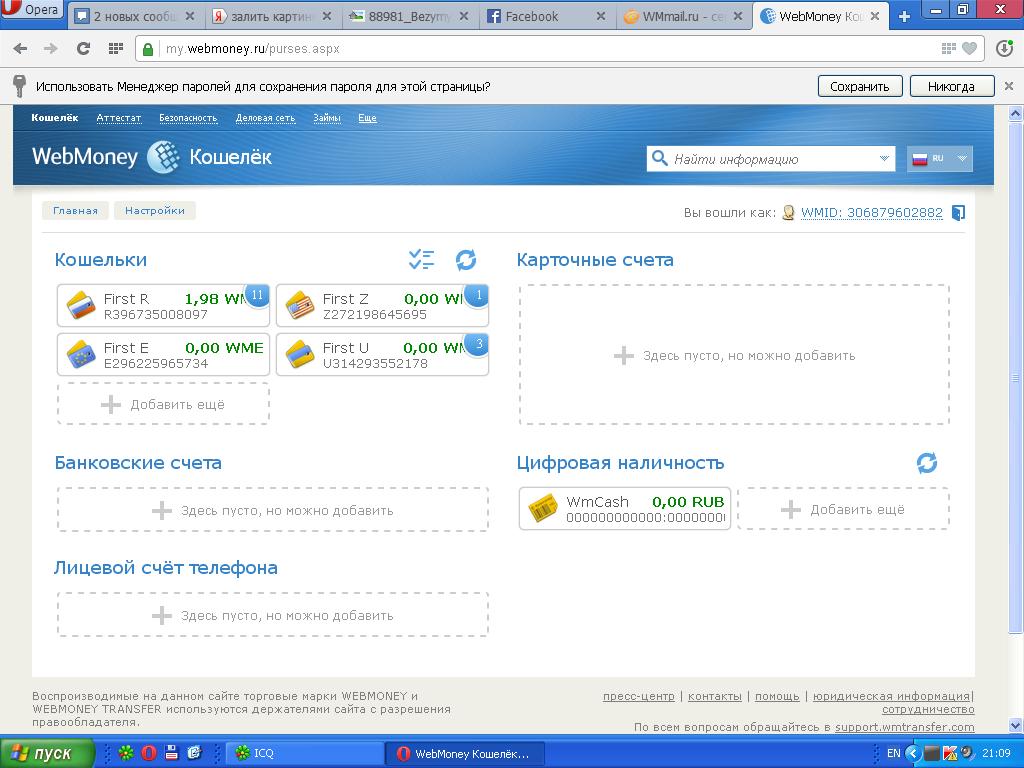
Task: Switch to the 88981_Bezym tab
Action: [x=410, y=16]
